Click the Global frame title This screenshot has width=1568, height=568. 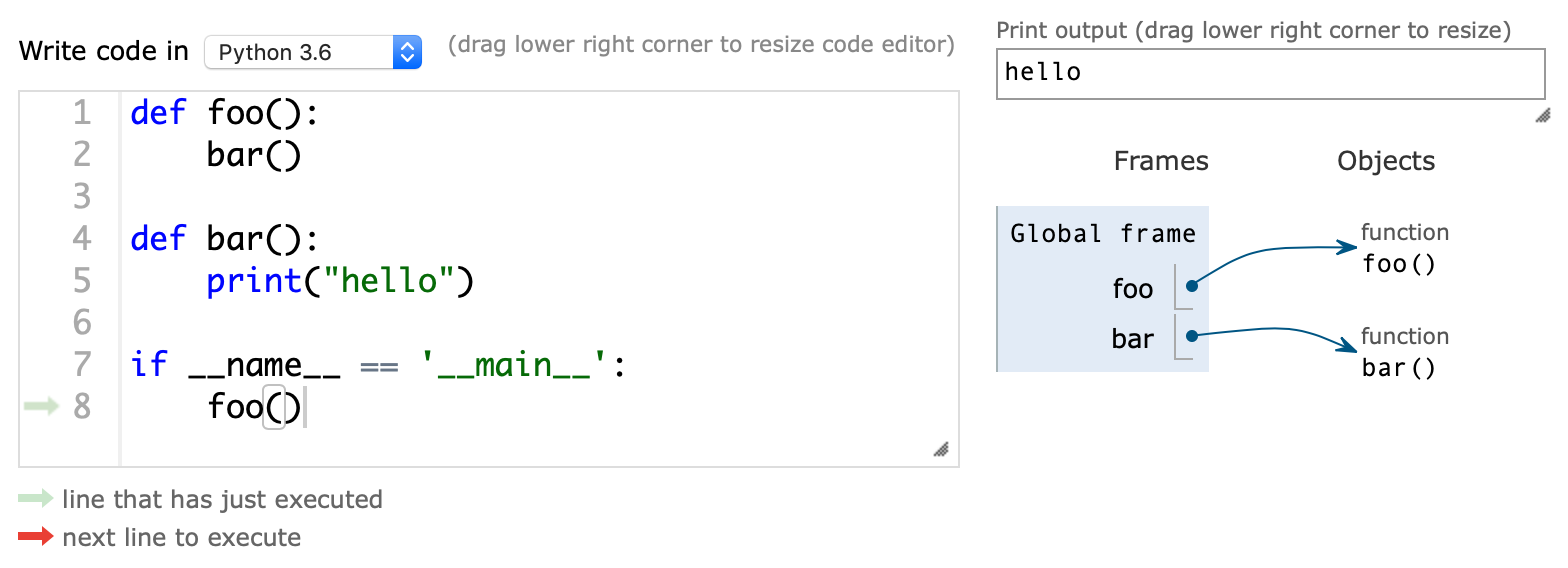1103,234
